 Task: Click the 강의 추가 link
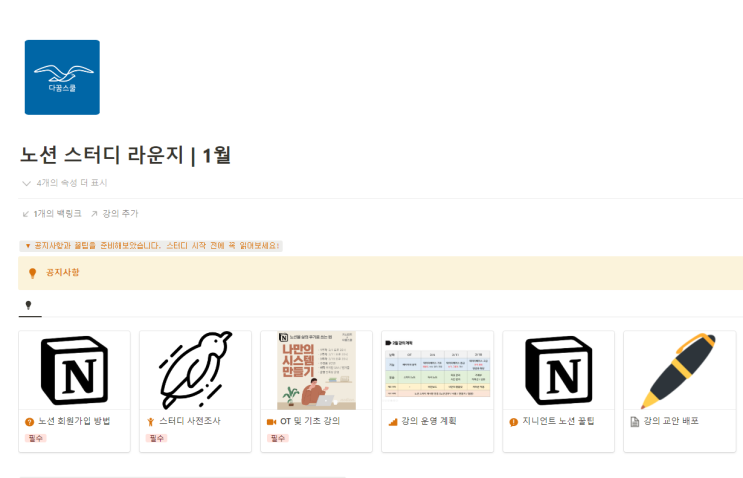pyautogui.click(x=115, y=214)
